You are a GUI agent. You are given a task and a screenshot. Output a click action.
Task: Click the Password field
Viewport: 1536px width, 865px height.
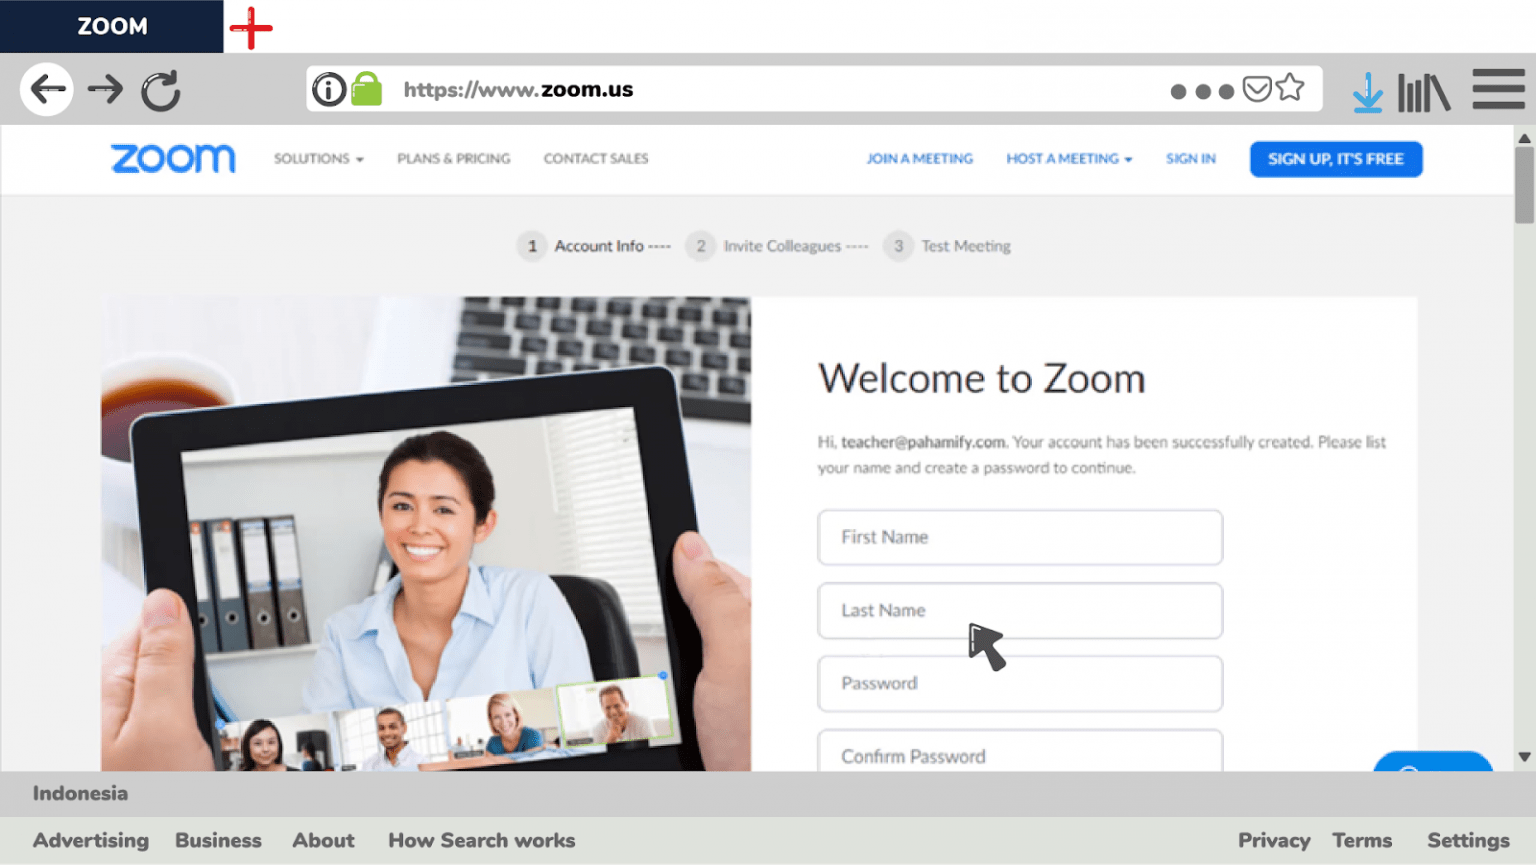pyautogui.click(x=1020, y=683)
